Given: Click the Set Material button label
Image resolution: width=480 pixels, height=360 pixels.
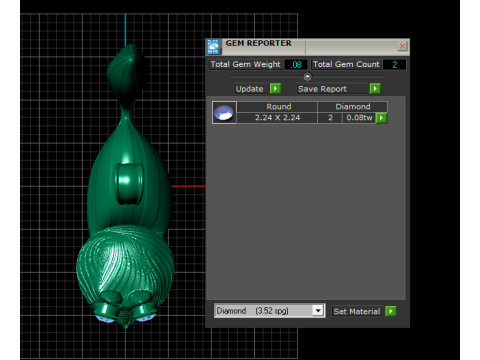Looking at the screenshot, I should click(357, 311).
